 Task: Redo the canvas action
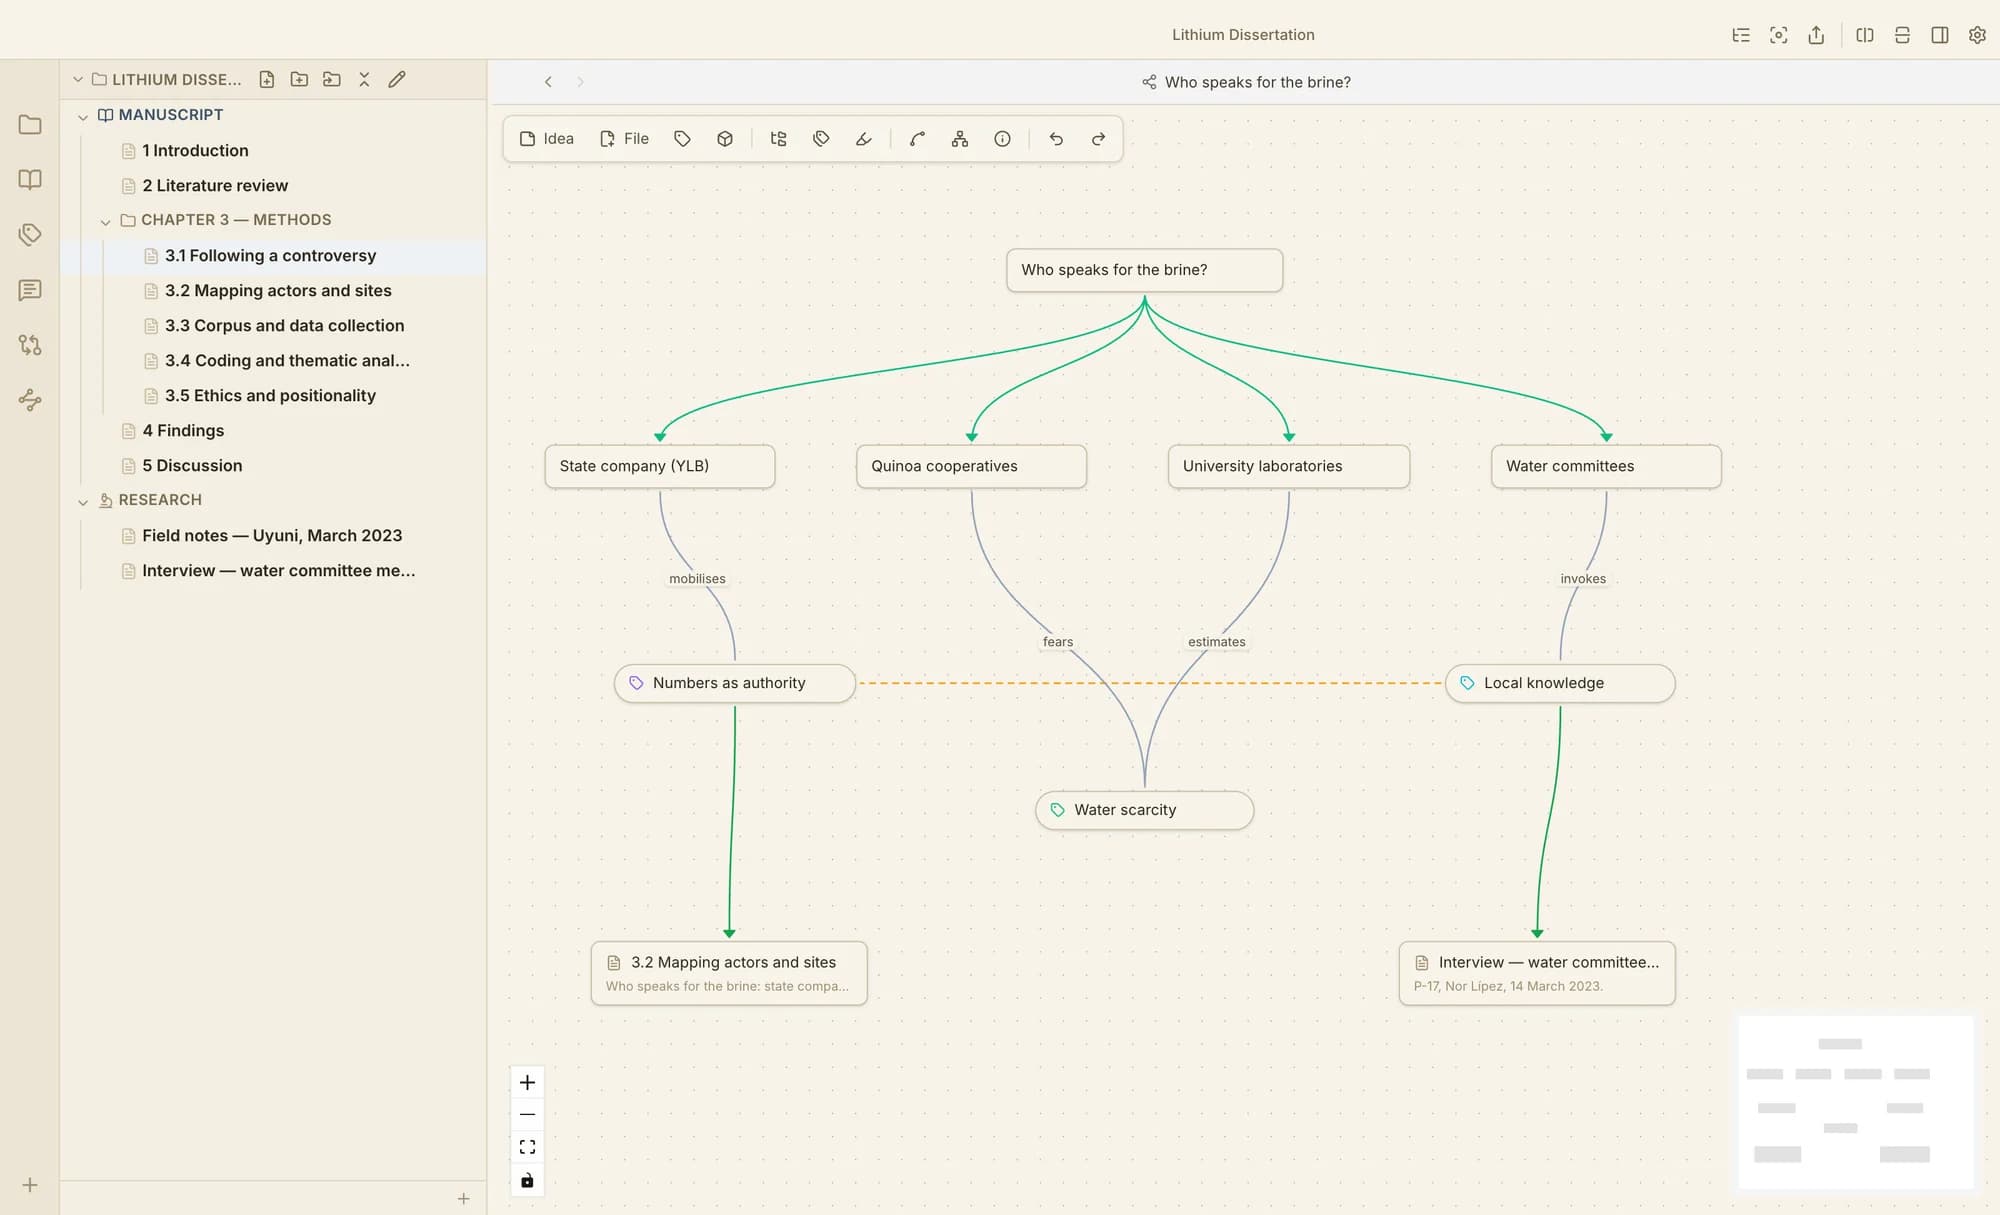[1098, 139]
